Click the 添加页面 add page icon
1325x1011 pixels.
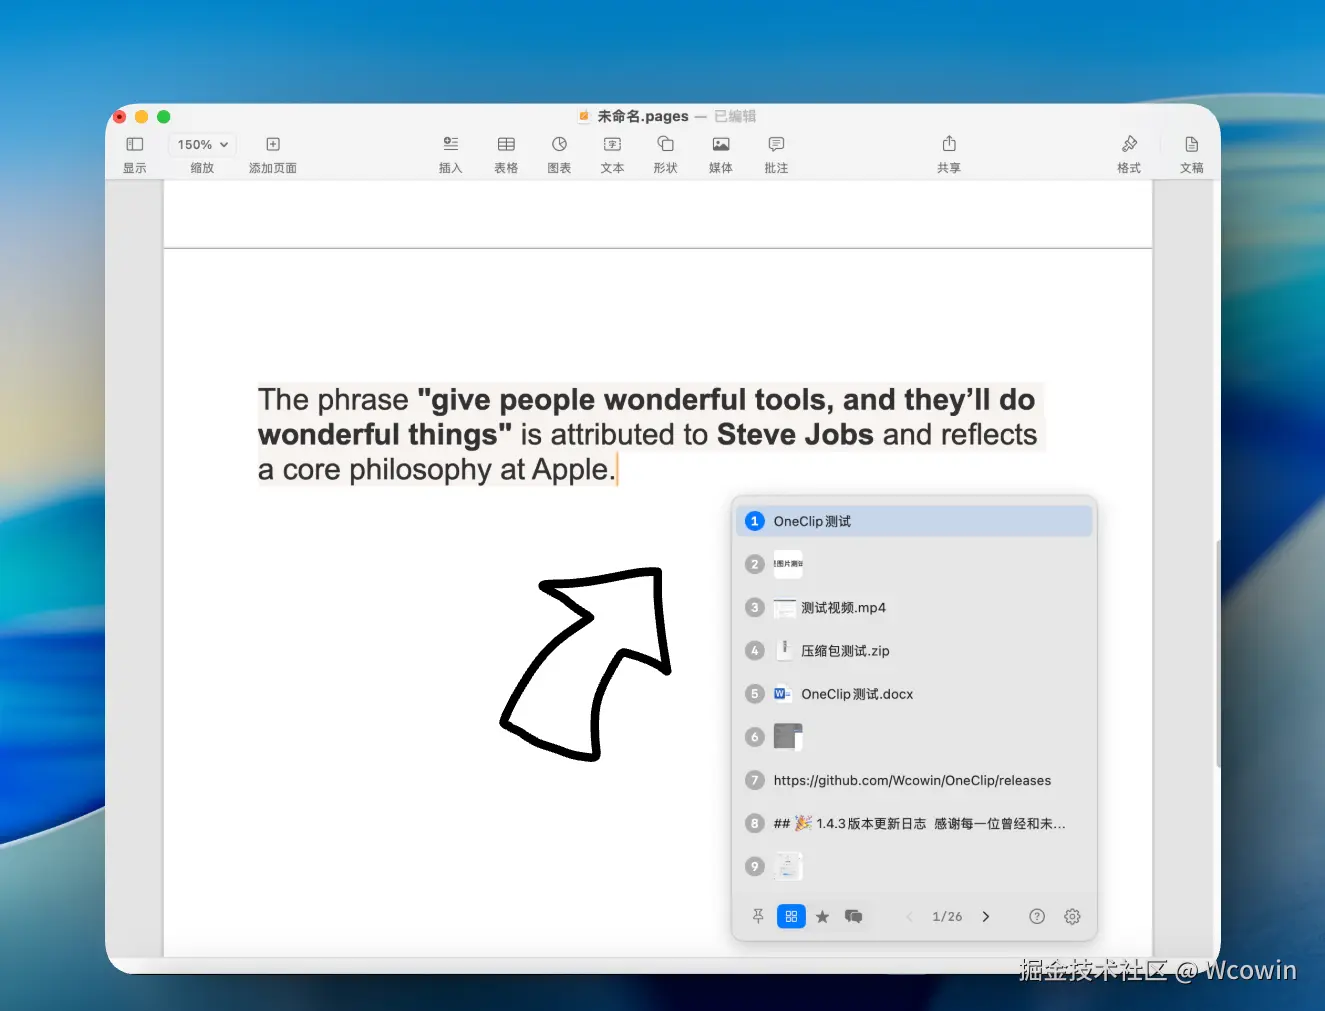click(273, 144)
